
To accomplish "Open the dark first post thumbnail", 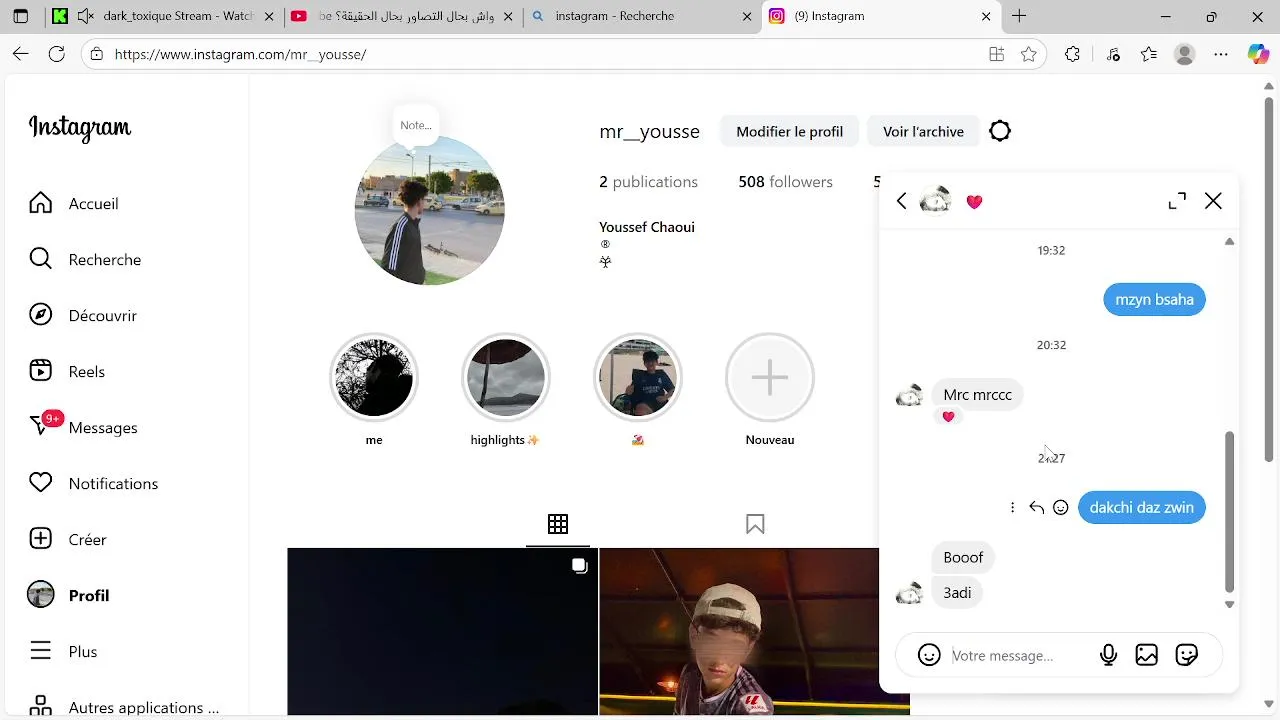I will click(442, 632).
